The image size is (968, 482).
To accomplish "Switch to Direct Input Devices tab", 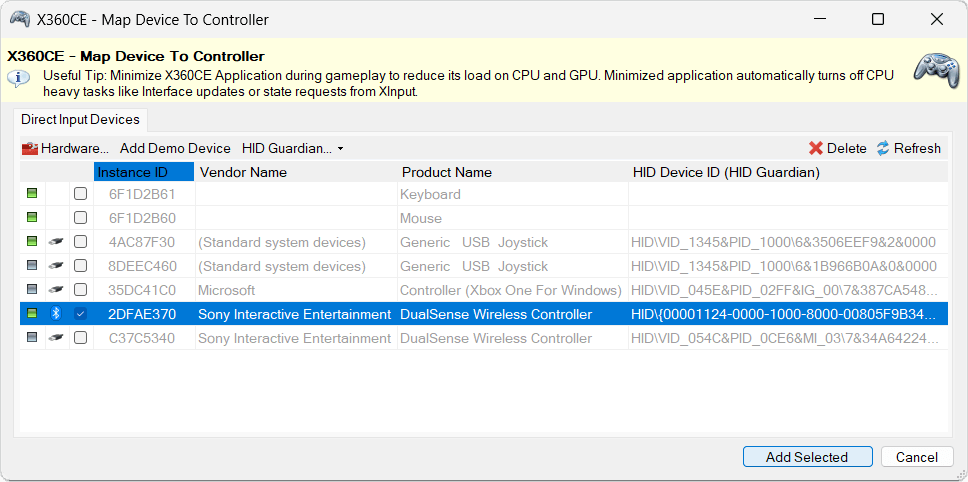I will 80,119.
